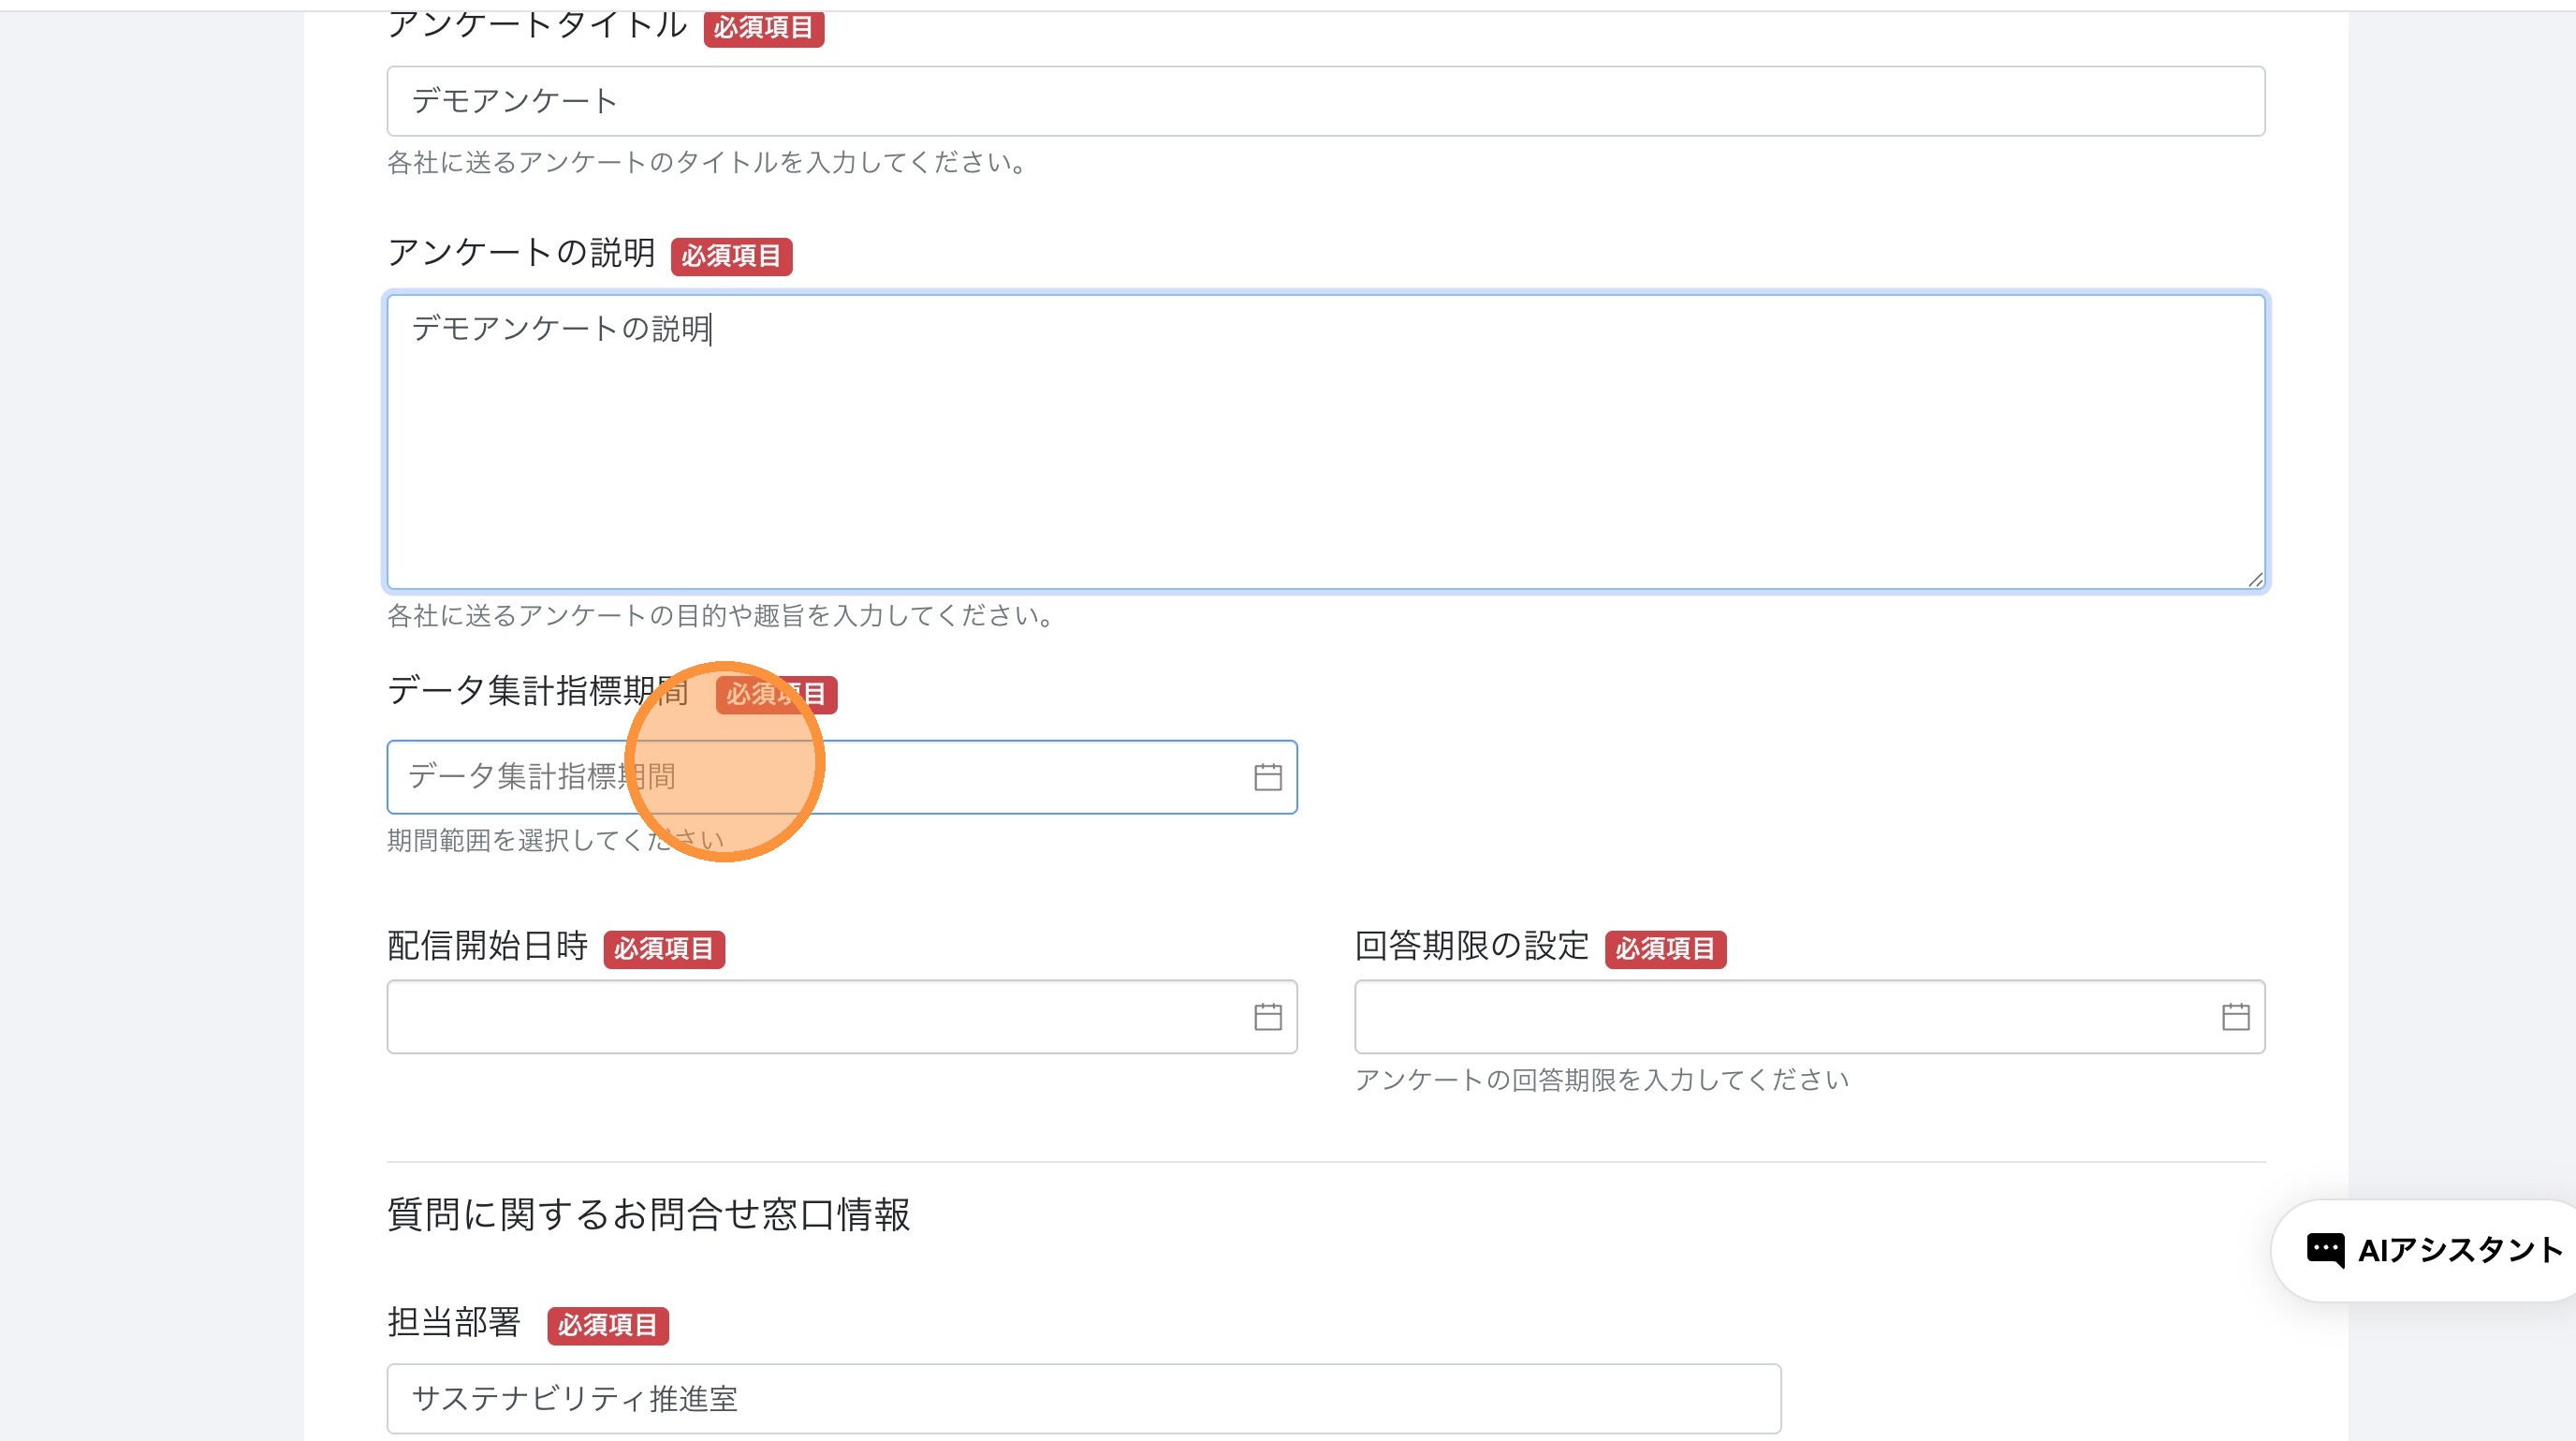Click inside the アンケートの説明 textarea
This screenshot has height=1441, width=2576.
click(x=1325, y=450)
